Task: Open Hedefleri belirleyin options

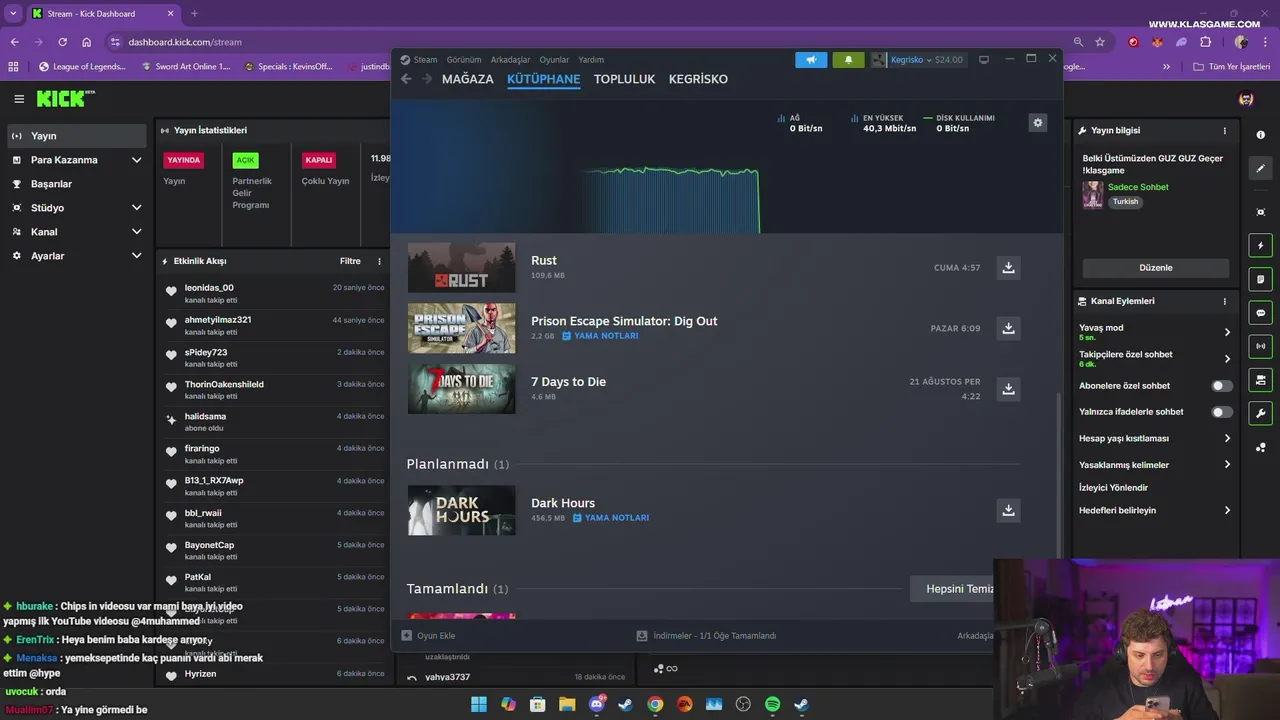Action: 1227,510
